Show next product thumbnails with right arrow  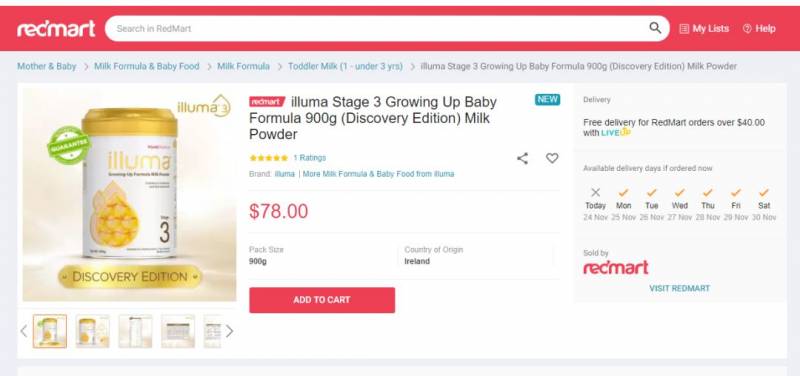pos(230,332)
